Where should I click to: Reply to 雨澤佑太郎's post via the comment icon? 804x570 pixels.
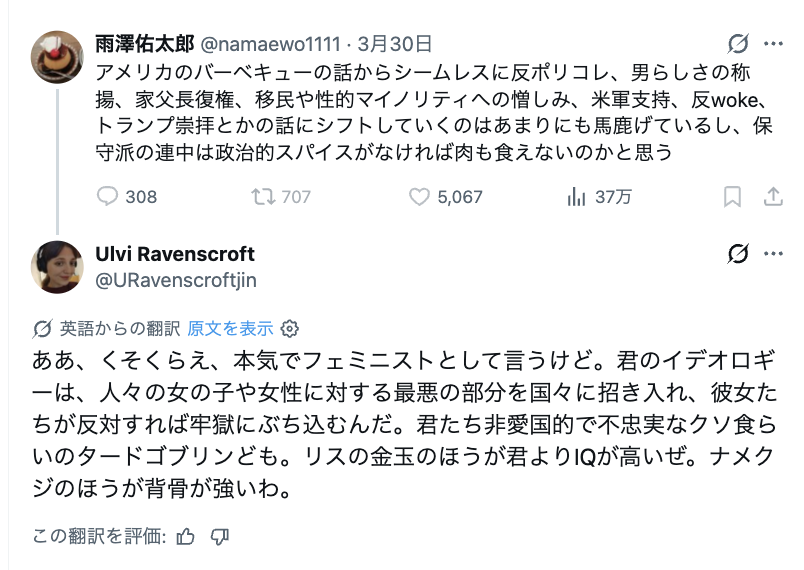click(x=108, y=197)
